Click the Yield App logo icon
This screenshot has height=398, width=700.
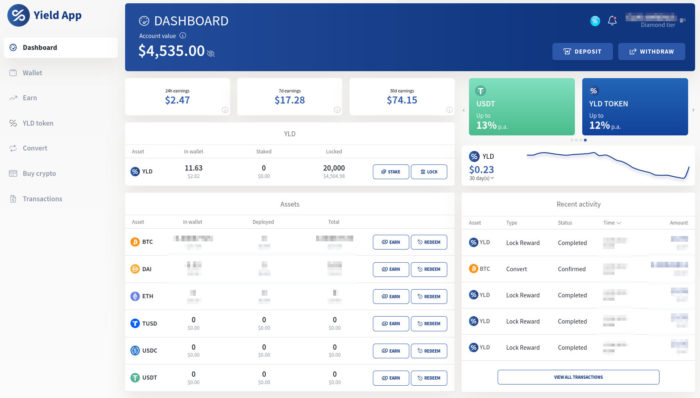[18, 15]
